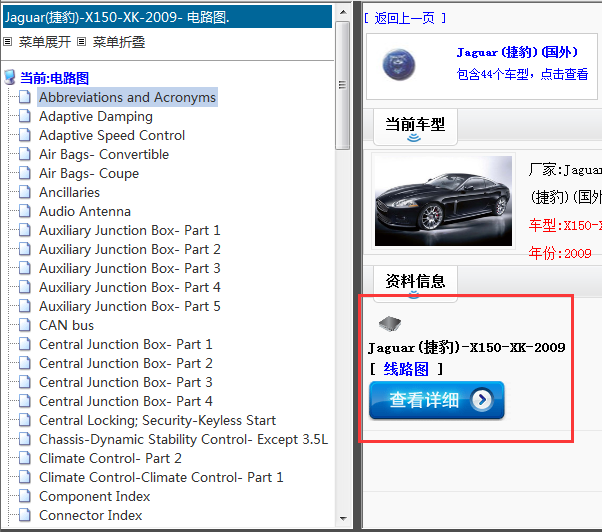The width and height of the screenshot is (602, 532).
Task: Open Chassis-Dynamic Stability Control- Except 3.5L
Action: click(x=184, y=439)
